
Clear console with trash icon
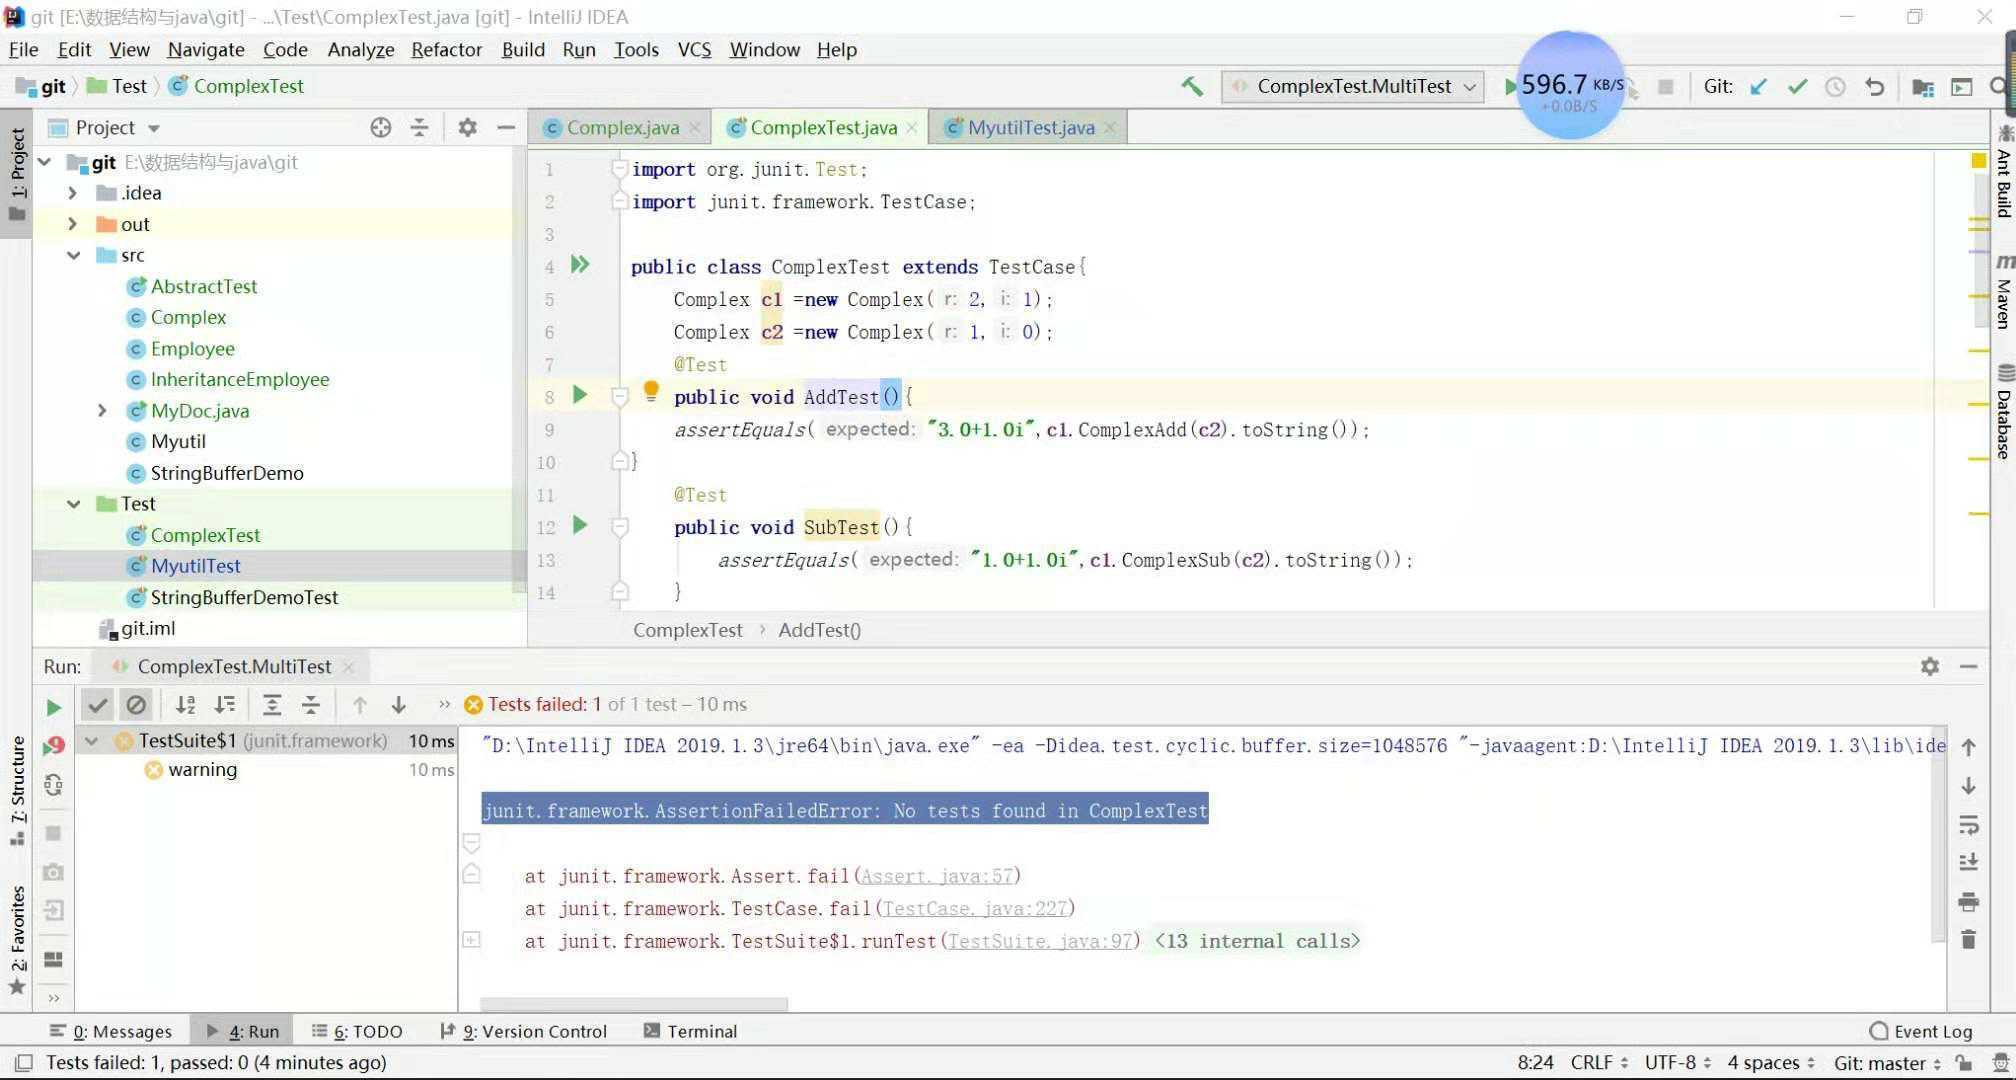coord(1968,940)
